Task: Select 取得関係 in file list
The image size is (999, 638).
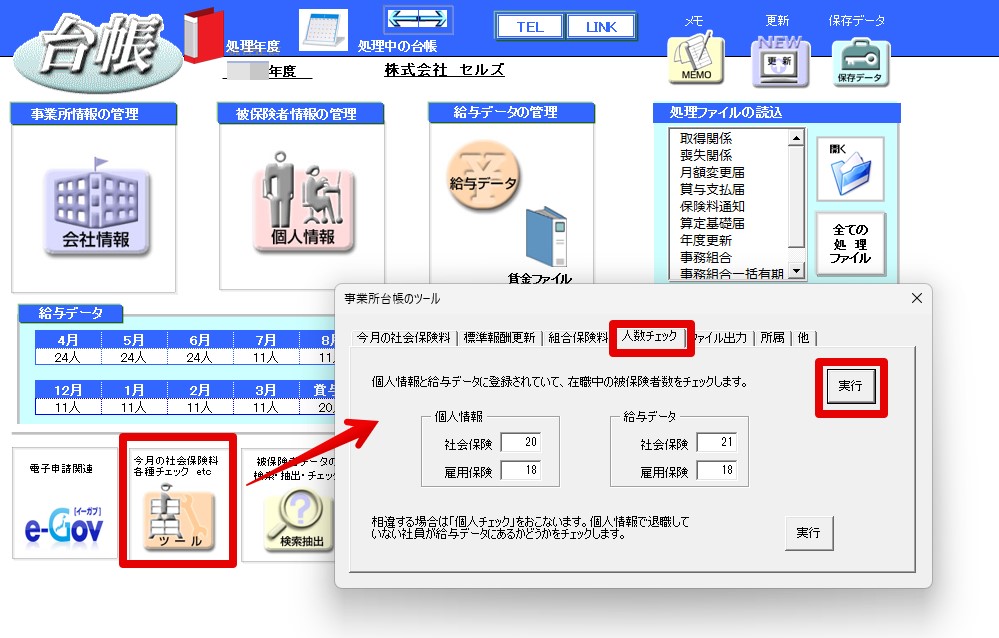Action: [706, 138]
